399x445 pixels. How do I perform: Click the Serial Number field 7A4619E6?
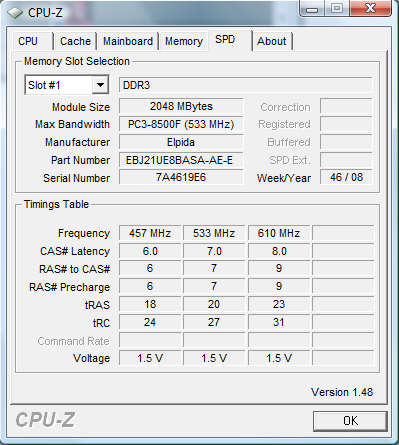pyautogui.click(x=181, y=177)
